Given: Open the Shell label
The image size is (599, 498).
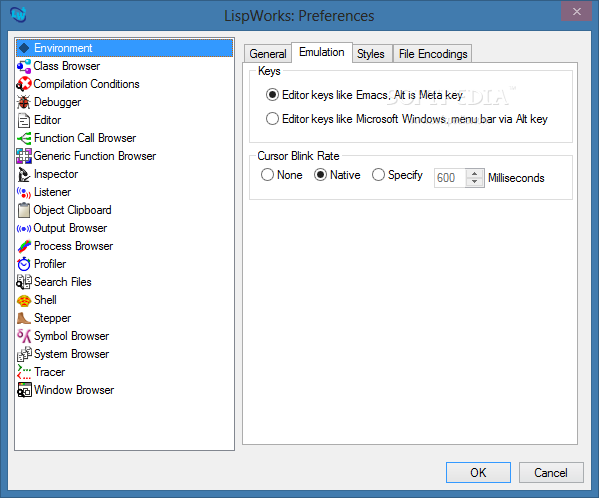Looking at the screenshot, I should tap(45, 300).
